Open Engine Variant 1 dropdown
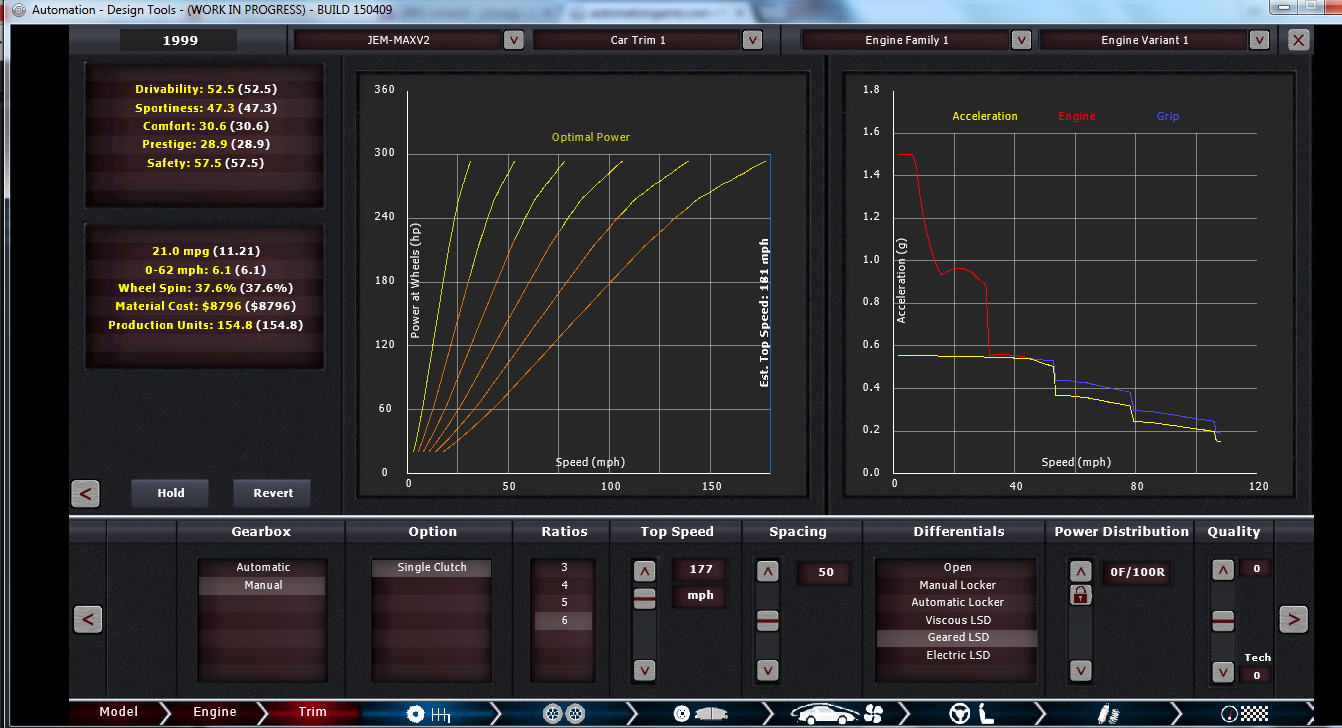 tap(1259, 40)
